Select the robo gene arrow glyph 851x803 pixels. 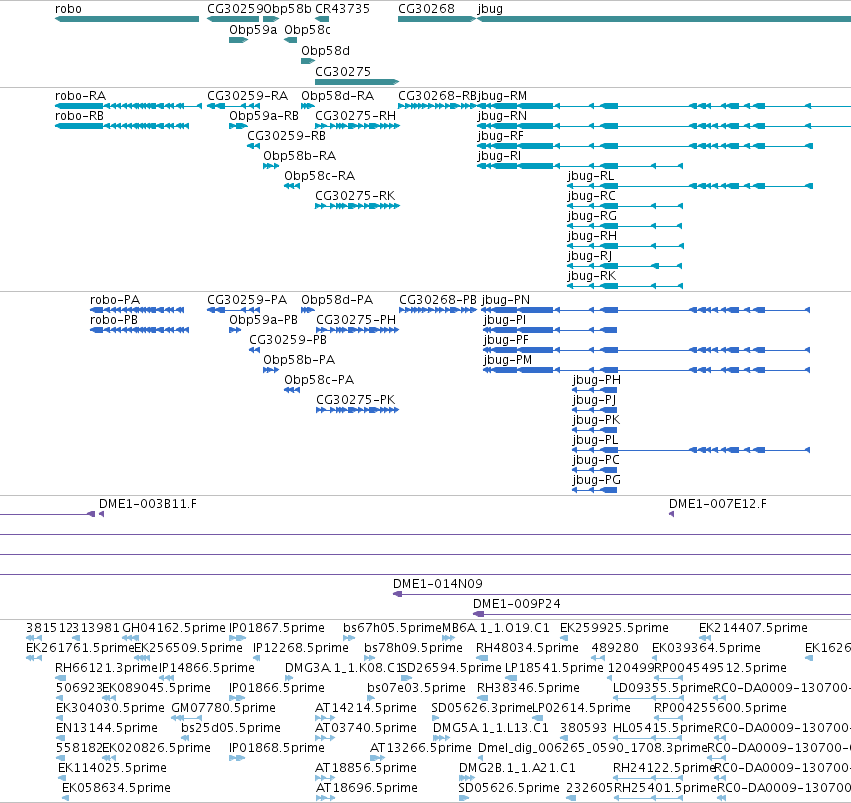(127, 19)
